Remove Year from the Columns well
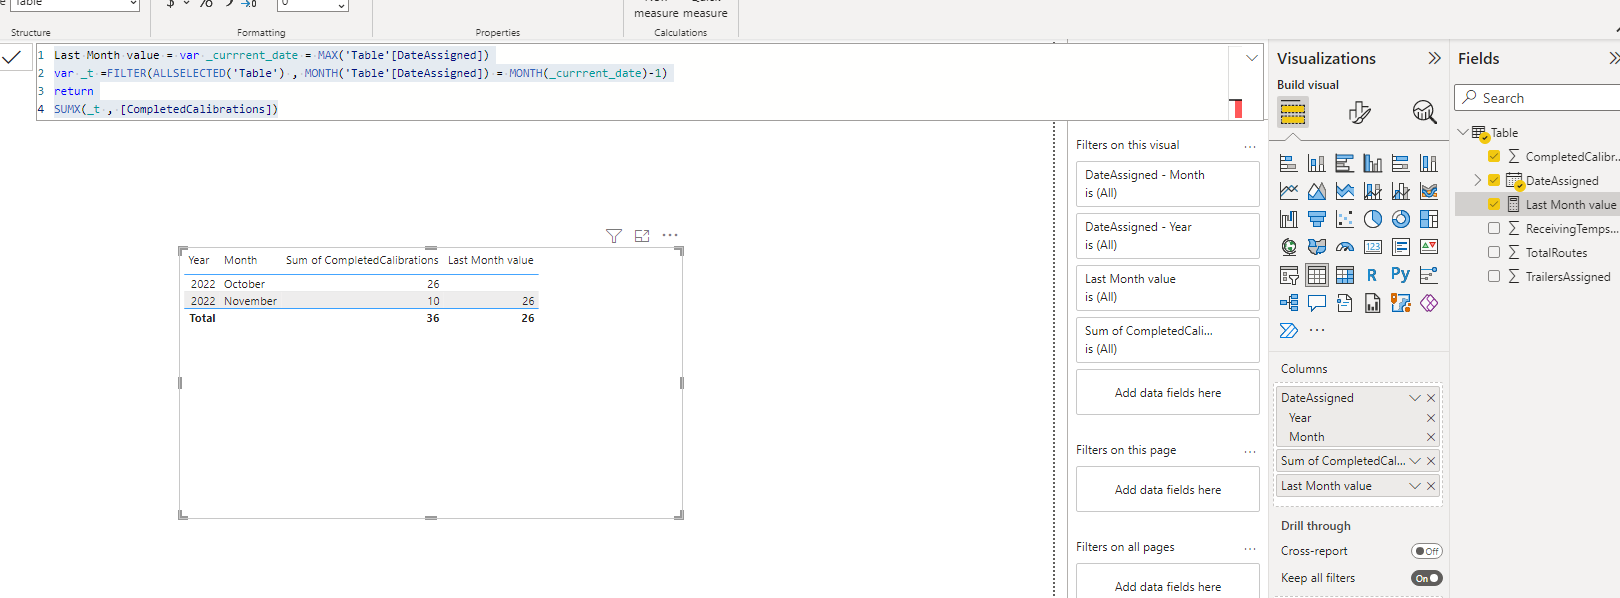Viewport: 1620px width, 598px height. pyautogui.click(x=1431, y=418)
